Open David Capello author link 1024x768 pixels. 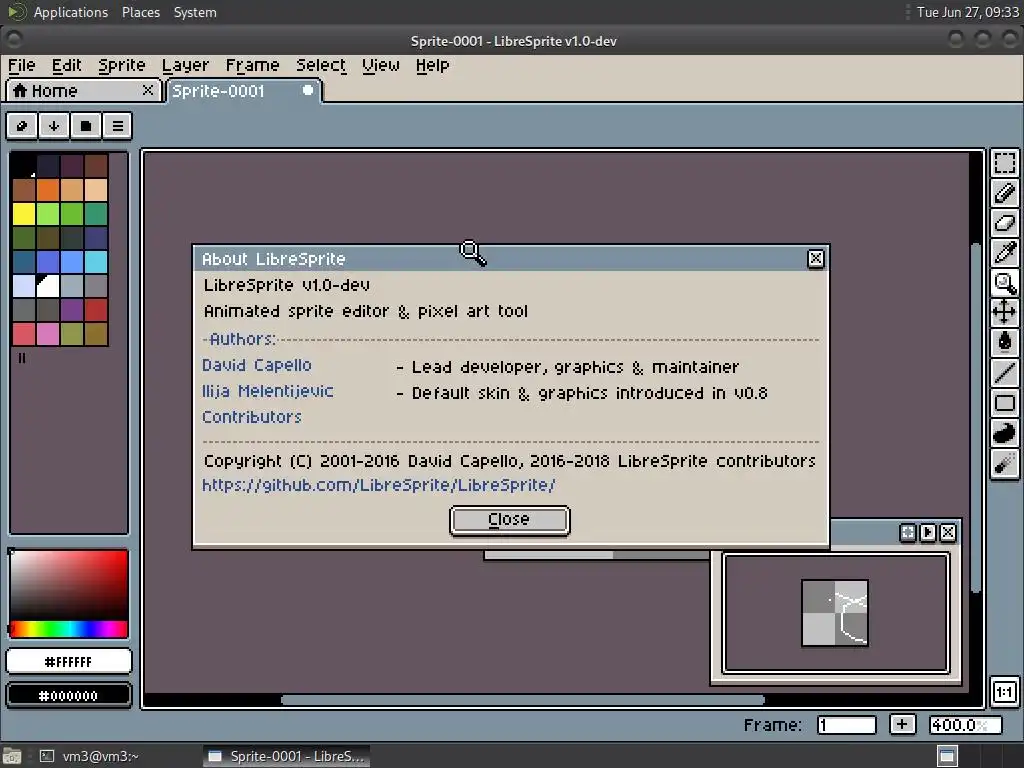pyautogui.click(x=257, y=365)
